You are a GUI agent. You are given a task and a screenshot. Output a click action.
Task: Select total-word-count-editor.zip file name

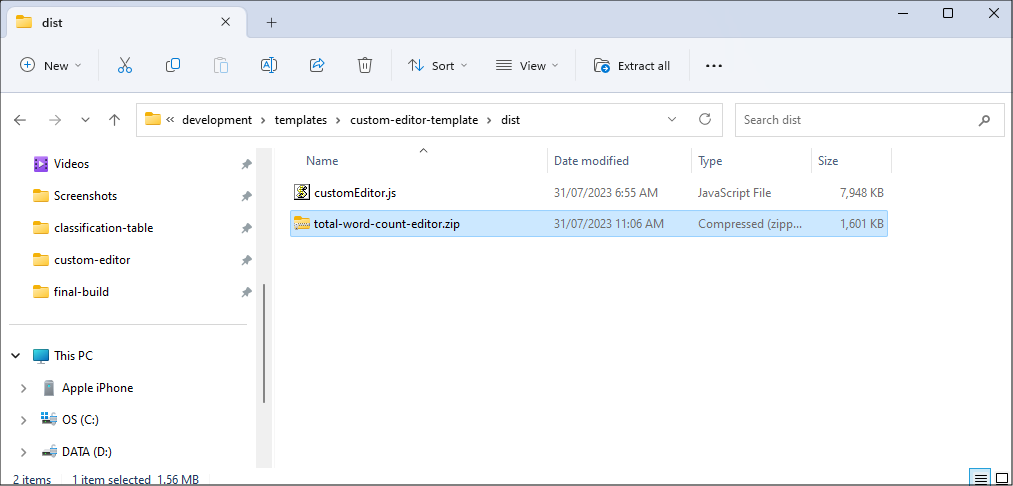[x=387, y=224]
